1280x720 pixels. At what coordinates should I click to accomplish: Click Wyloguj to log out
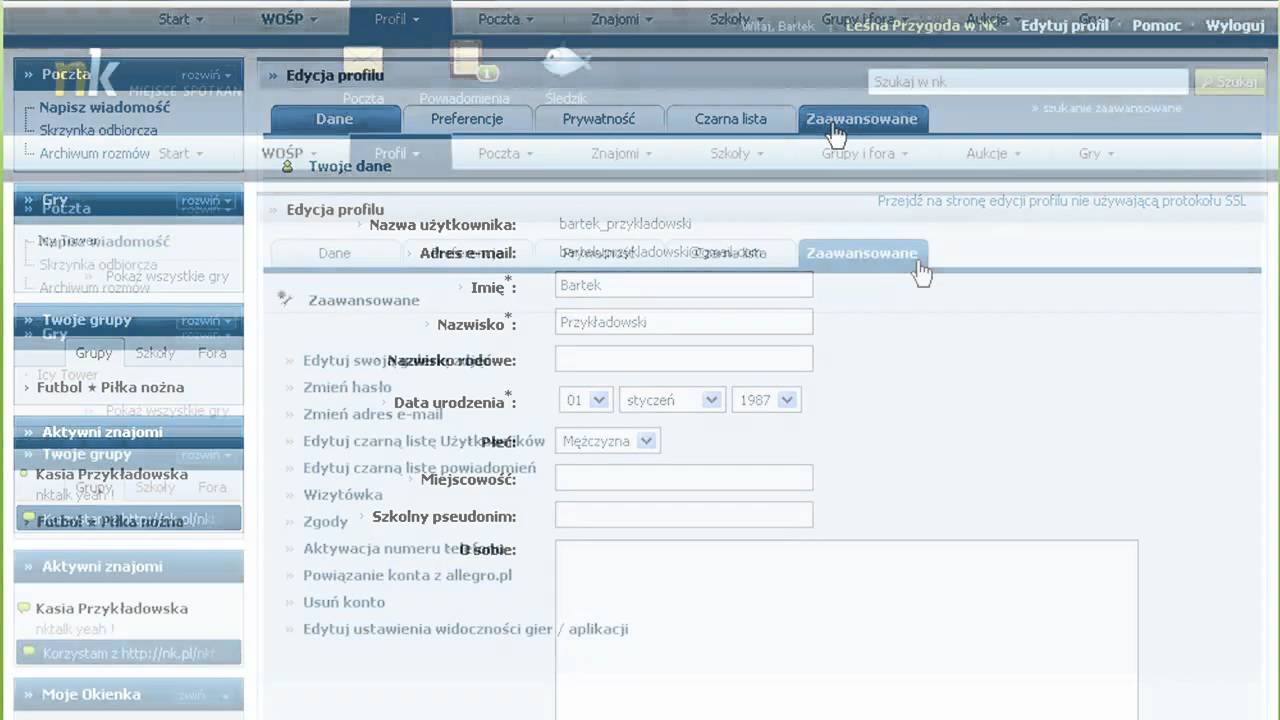[1235, 26]
